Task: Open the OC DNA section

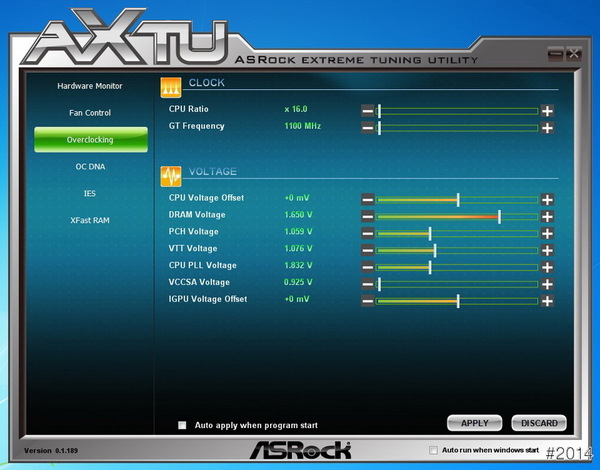Action: [90, 166]
